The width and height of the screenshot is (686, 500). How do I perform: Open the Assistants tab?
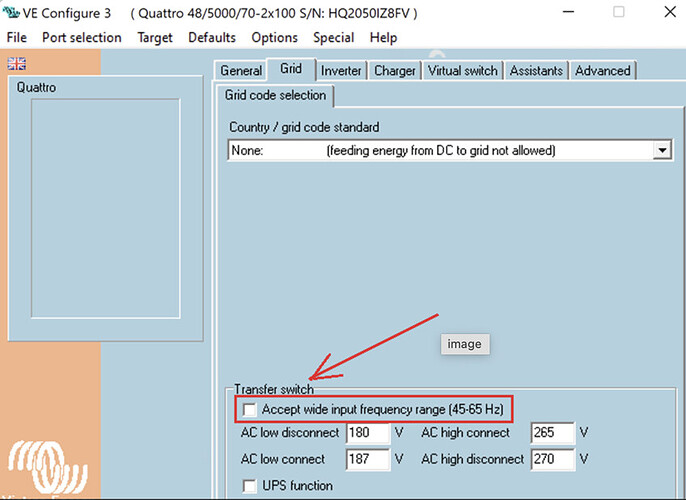tap(536, 70)
